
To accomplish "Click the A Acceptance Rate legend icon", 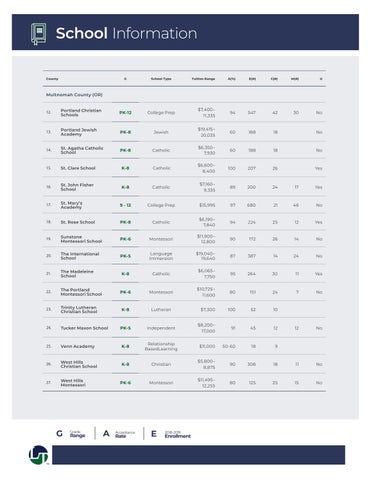I will pyautogui.click(x=106, y=434).
